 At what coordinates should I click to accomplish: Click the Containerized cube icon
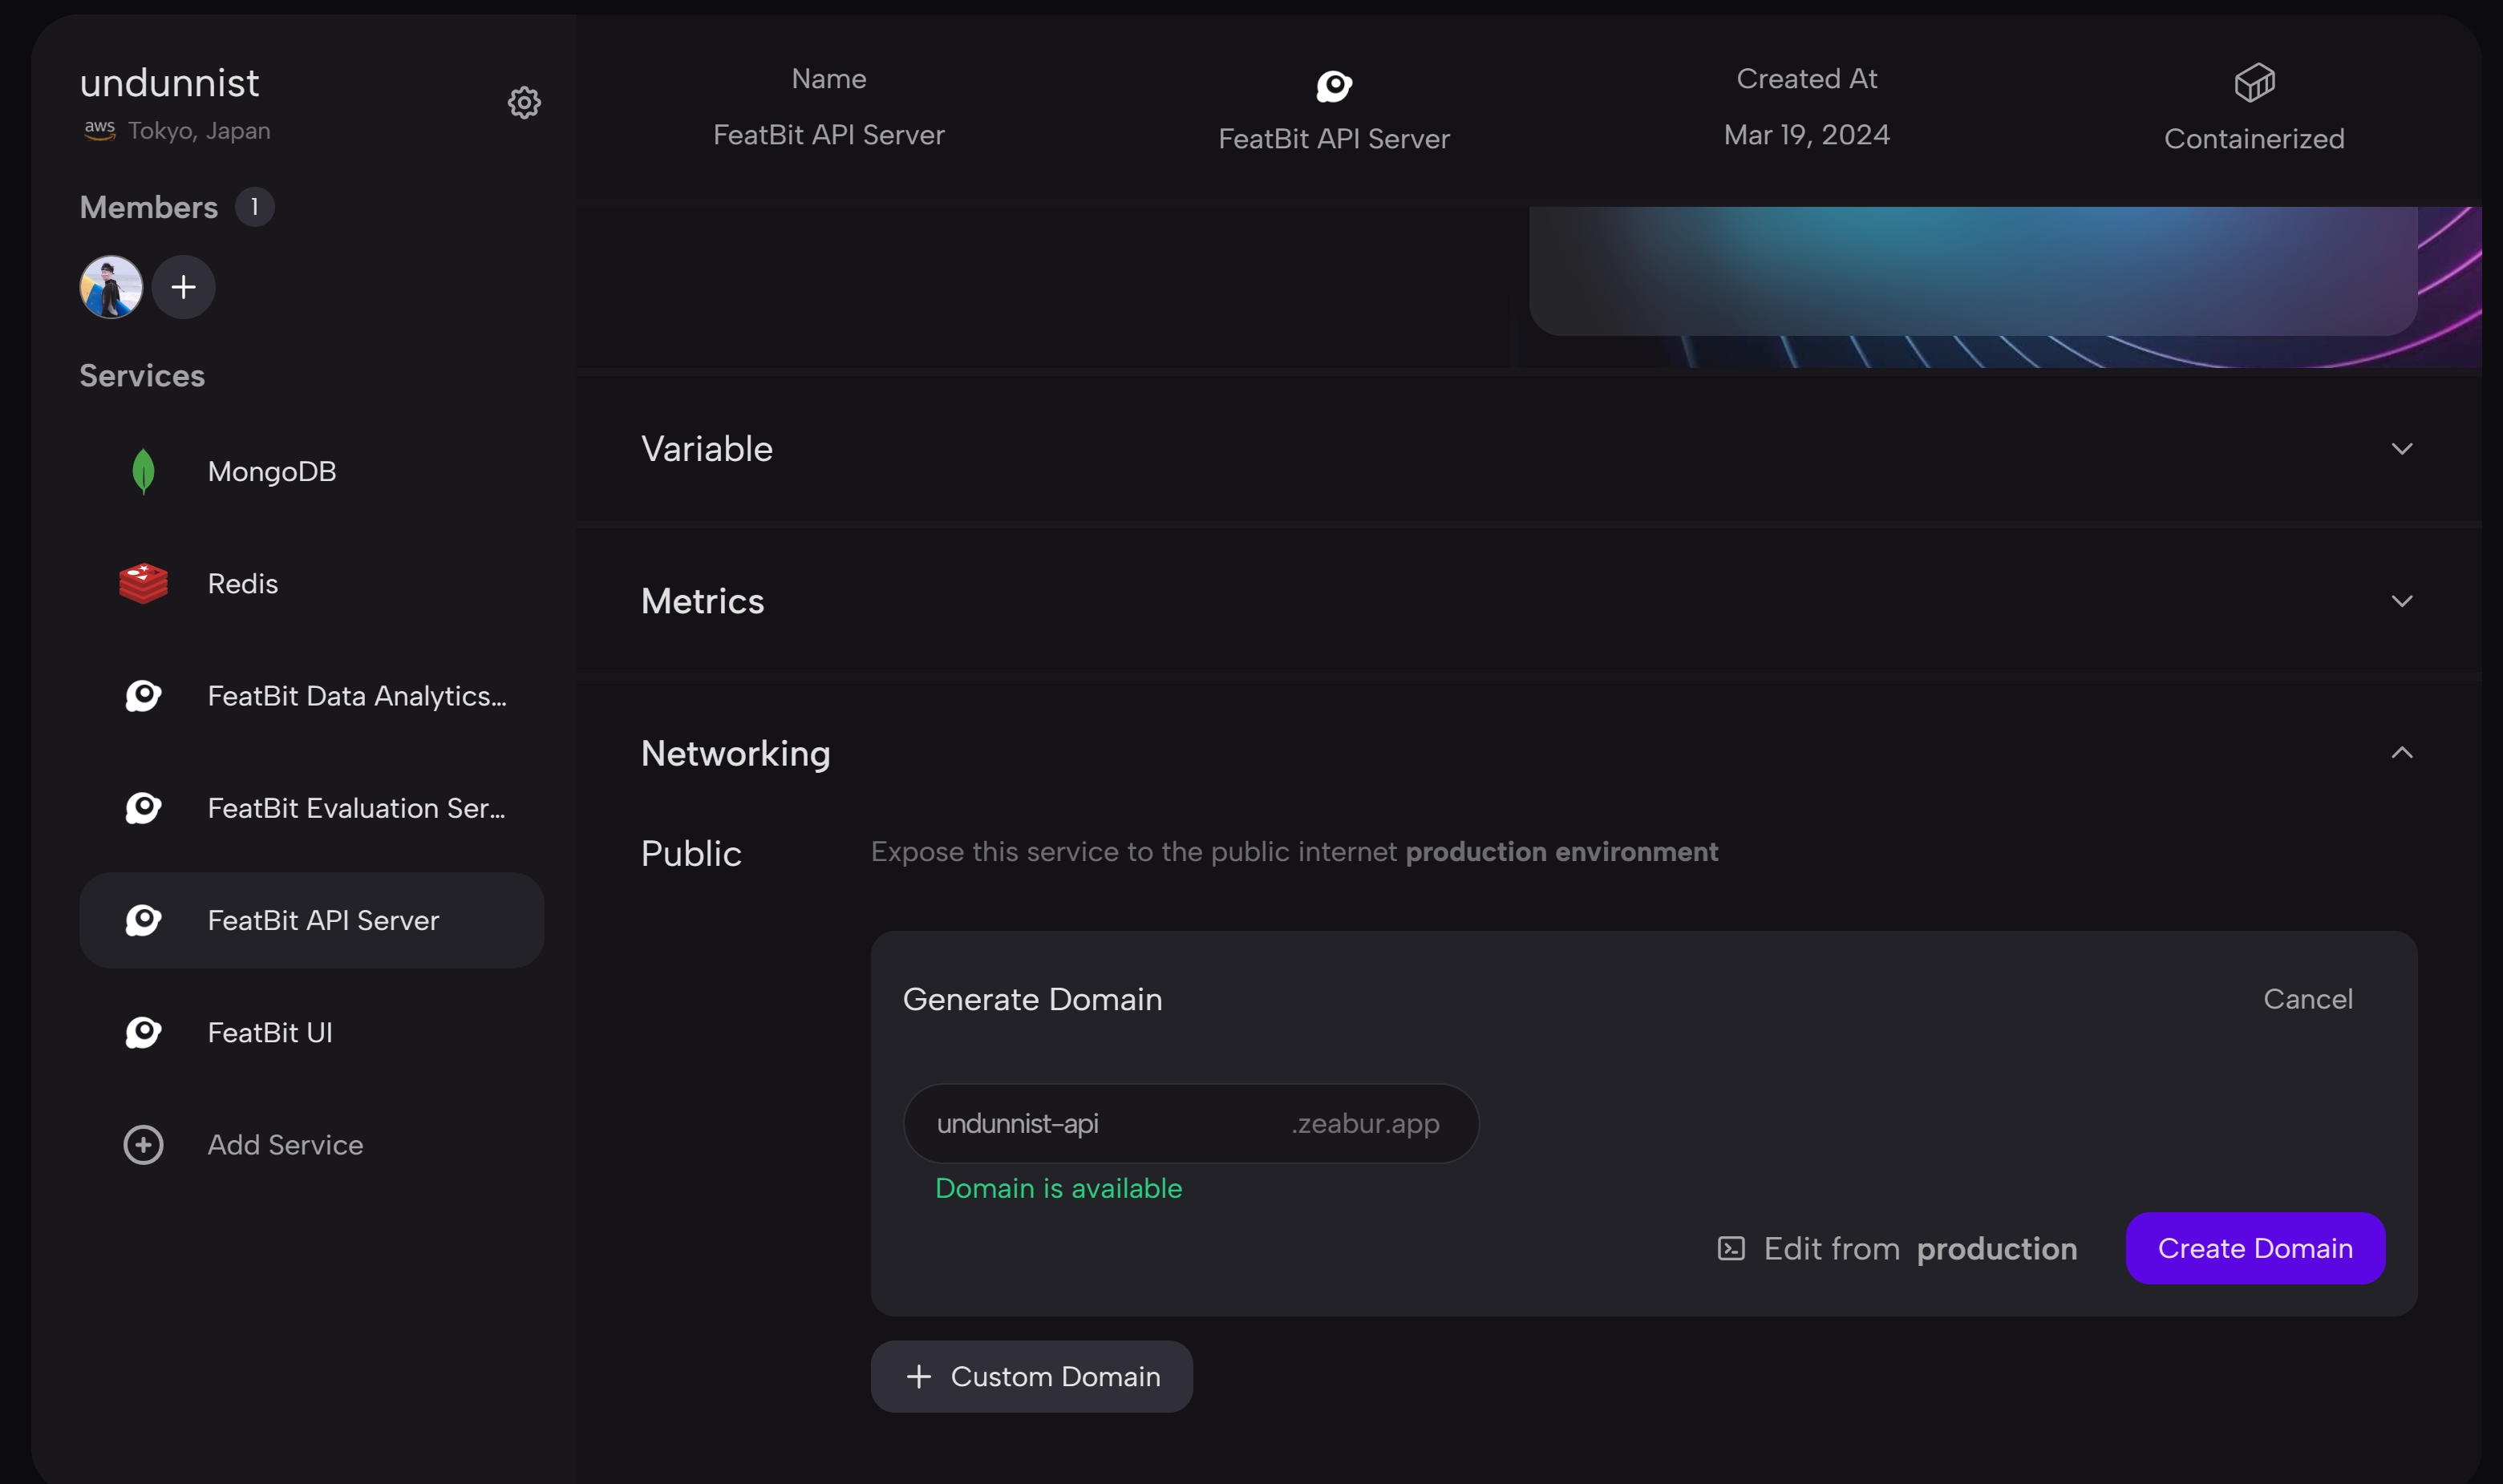tap(2254, 83)
